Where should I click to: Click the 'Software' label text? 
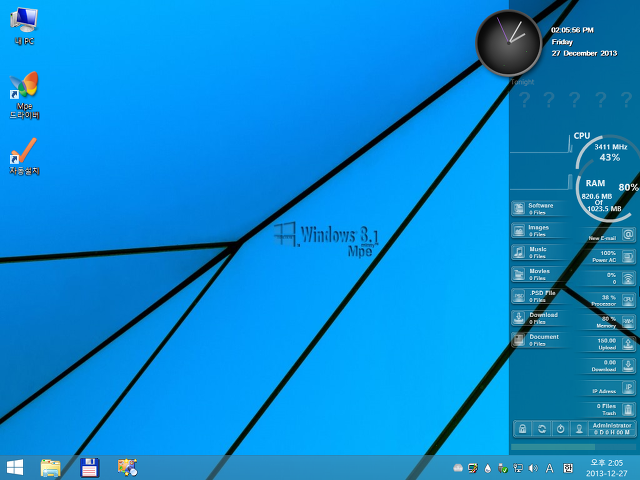point(541,205)
